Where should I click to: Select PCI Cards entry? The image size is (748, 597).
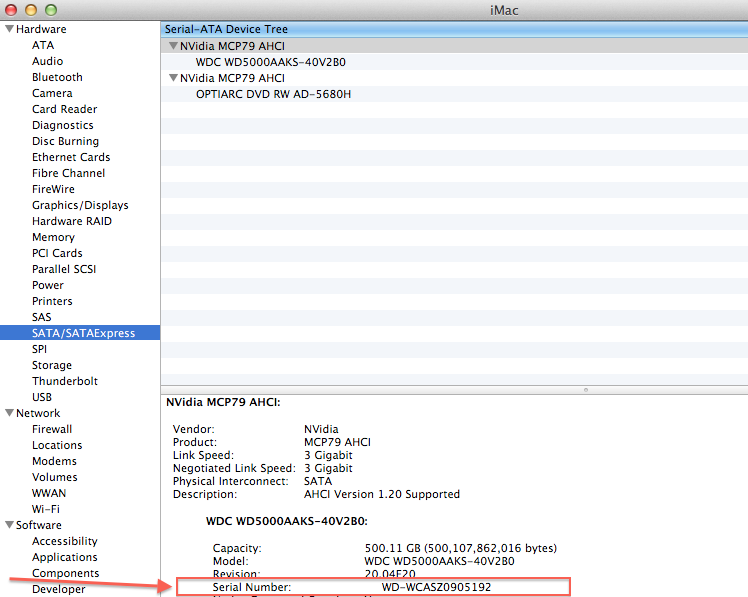57,253
